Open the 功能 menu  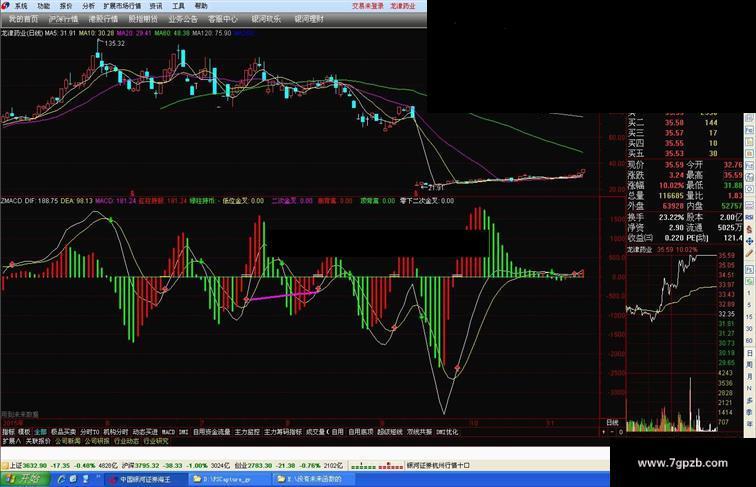(43, 6)
